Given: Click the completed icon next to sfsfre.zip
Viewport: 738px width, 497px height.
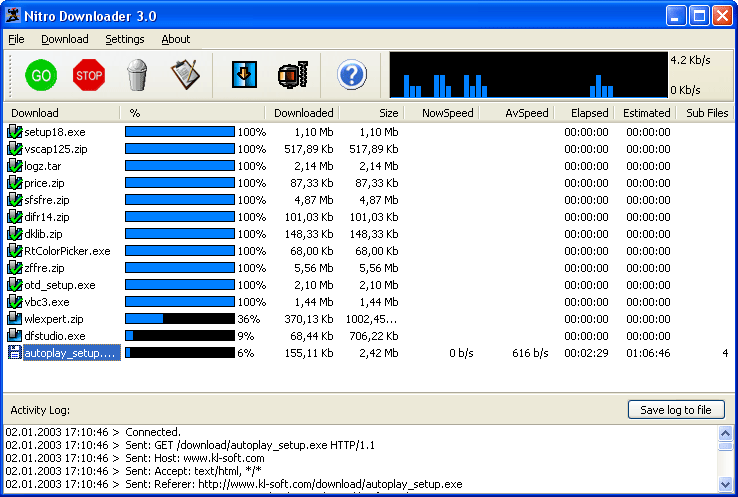Looking at the screenshot, I should (15, 200).
